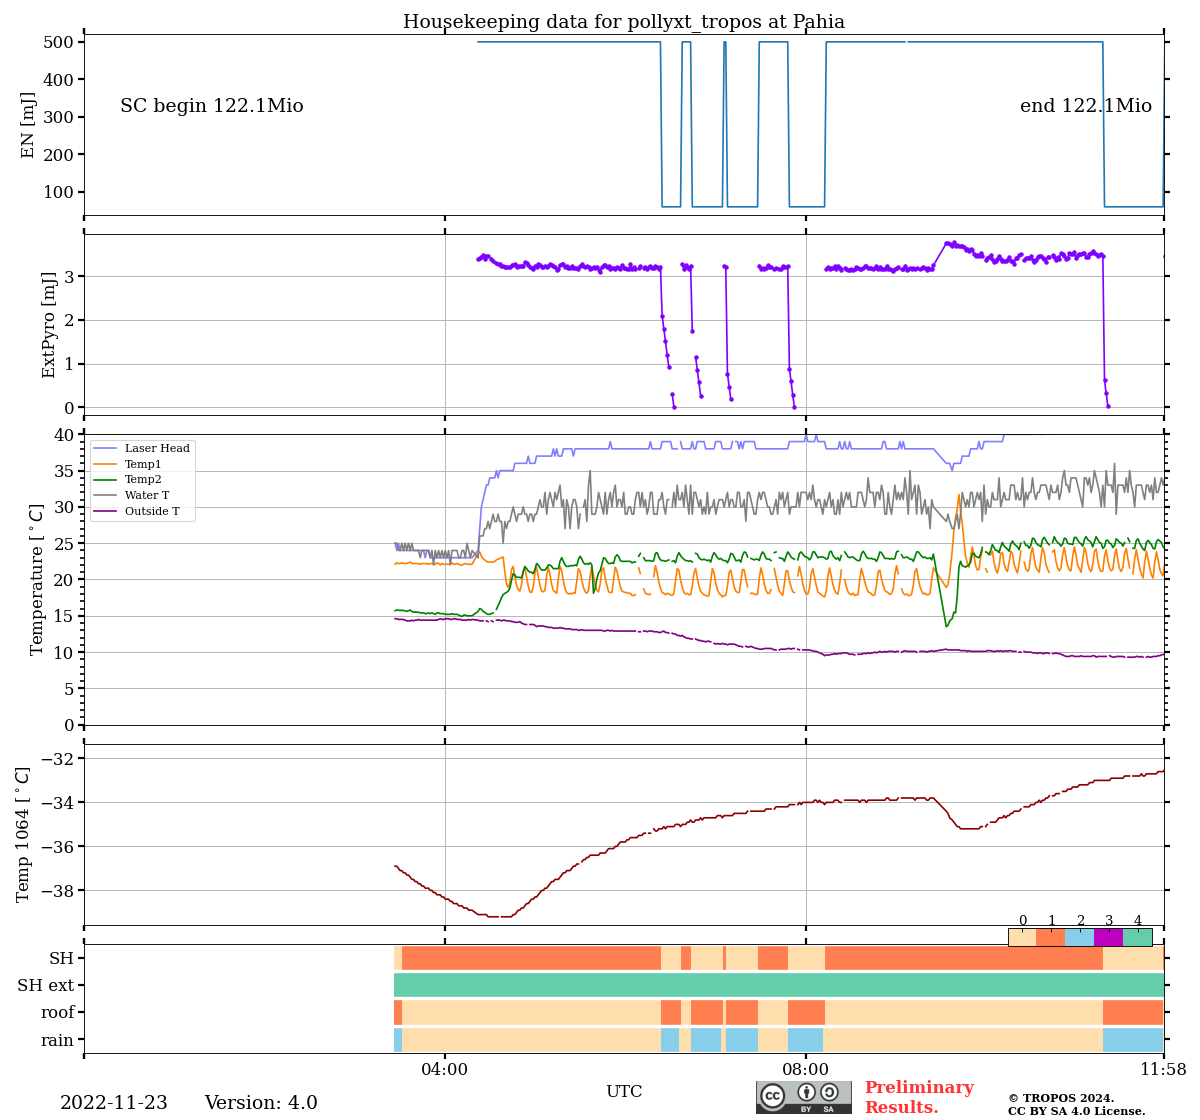Click the colorbar swatch labeled 0
The image size is (1200, 1120).
point(1022,937)
